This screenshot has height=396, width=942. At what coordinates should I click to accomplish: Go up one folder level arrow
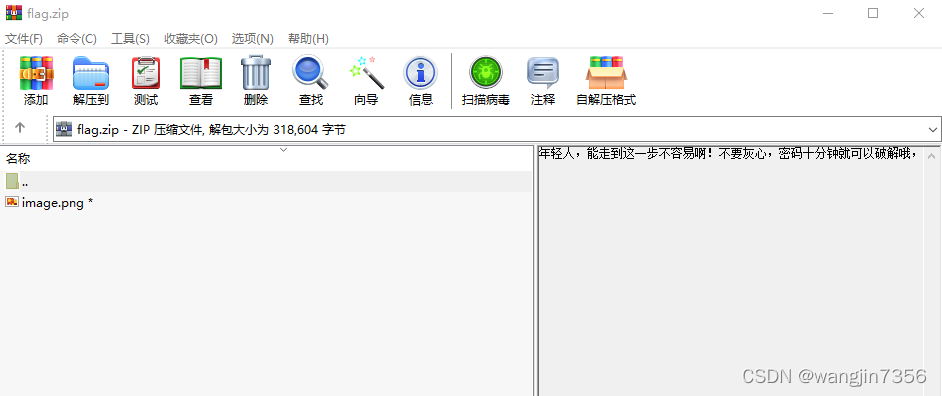20,128
